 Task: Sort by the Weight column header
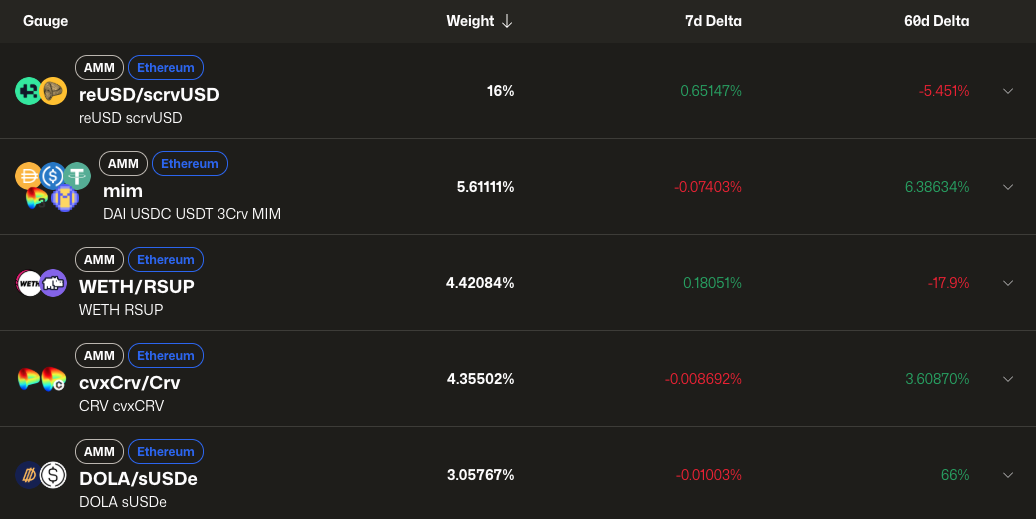pyautogui.click(x=470, y=21)
